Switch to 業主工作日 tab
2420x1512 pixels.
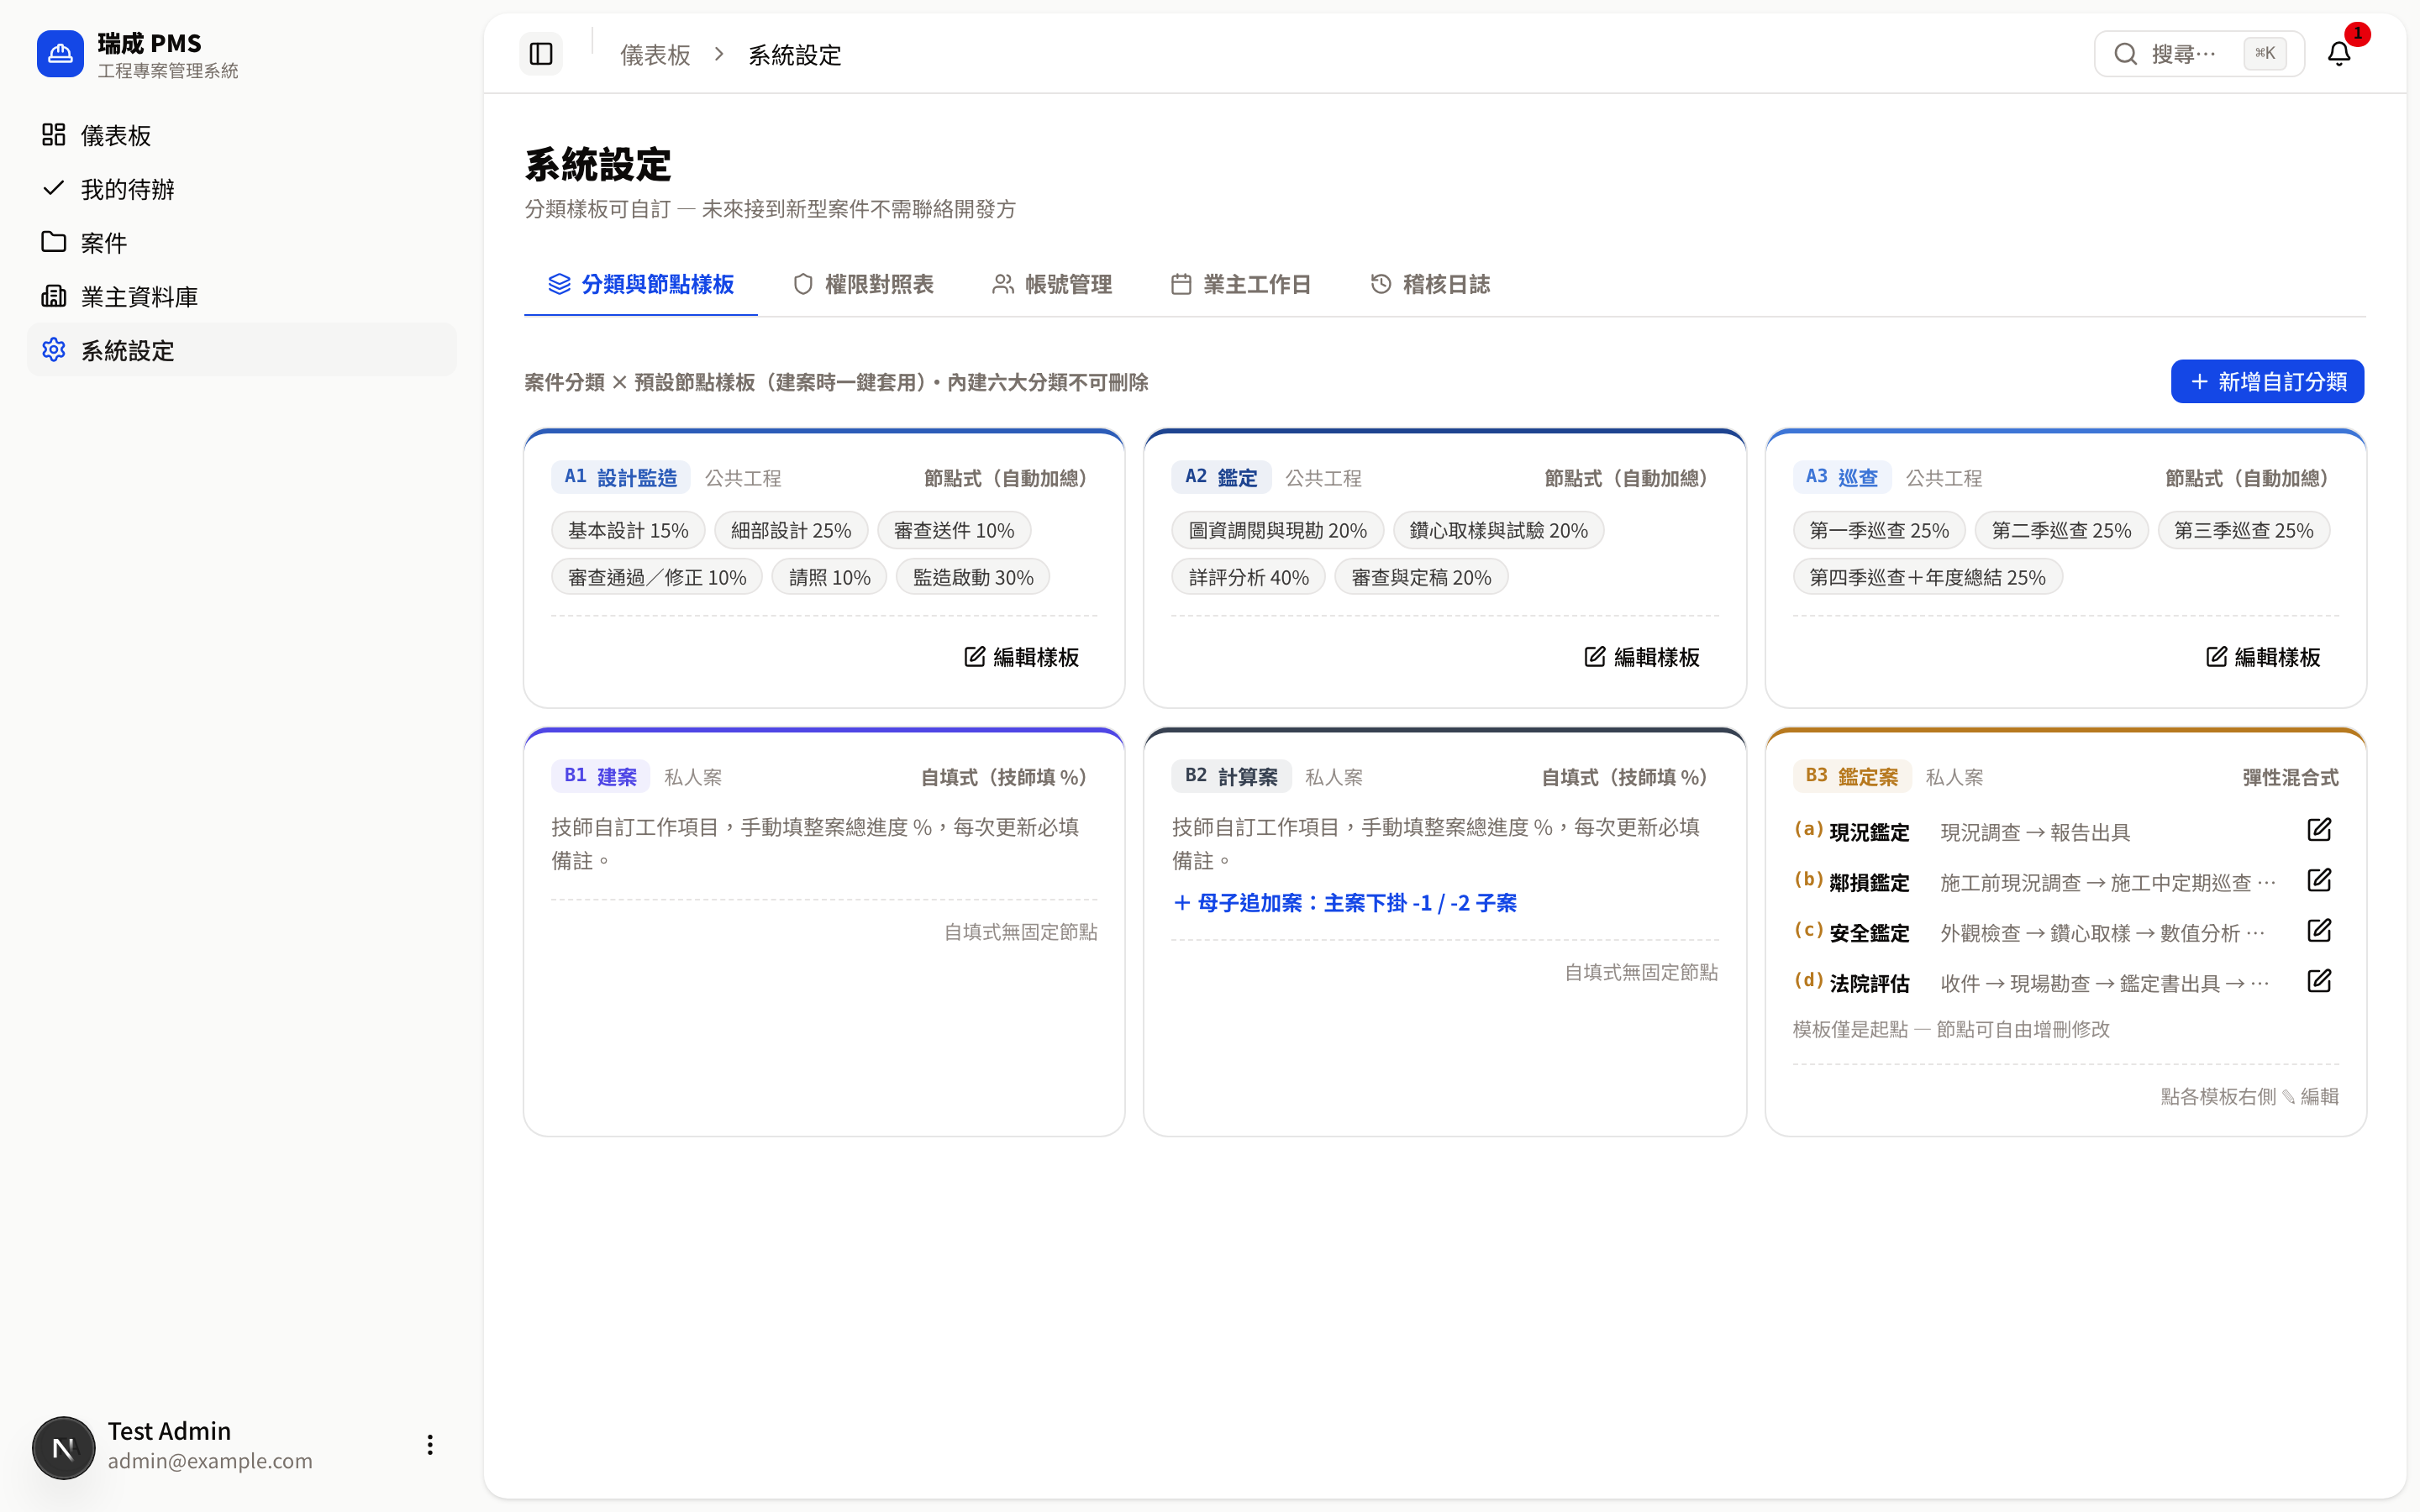click(1241, 285)
